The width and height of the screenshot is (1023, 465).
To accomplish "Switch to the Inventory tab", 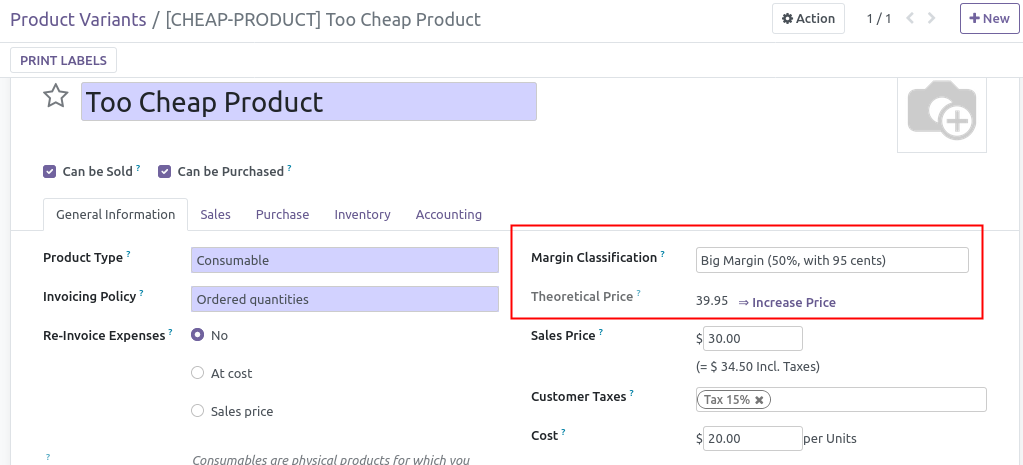I will (362, 215).
